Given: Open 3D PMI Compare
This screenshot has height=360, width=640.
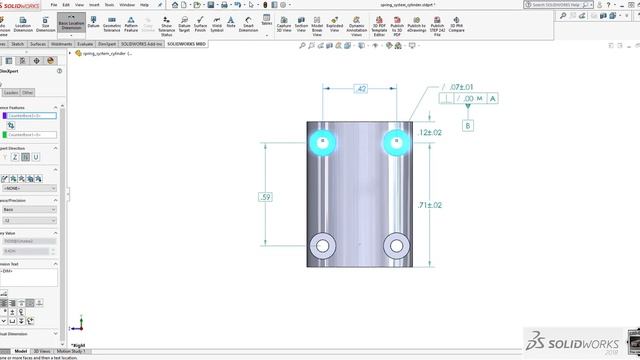Looking at the screenshot, I should tap(456, 24).
